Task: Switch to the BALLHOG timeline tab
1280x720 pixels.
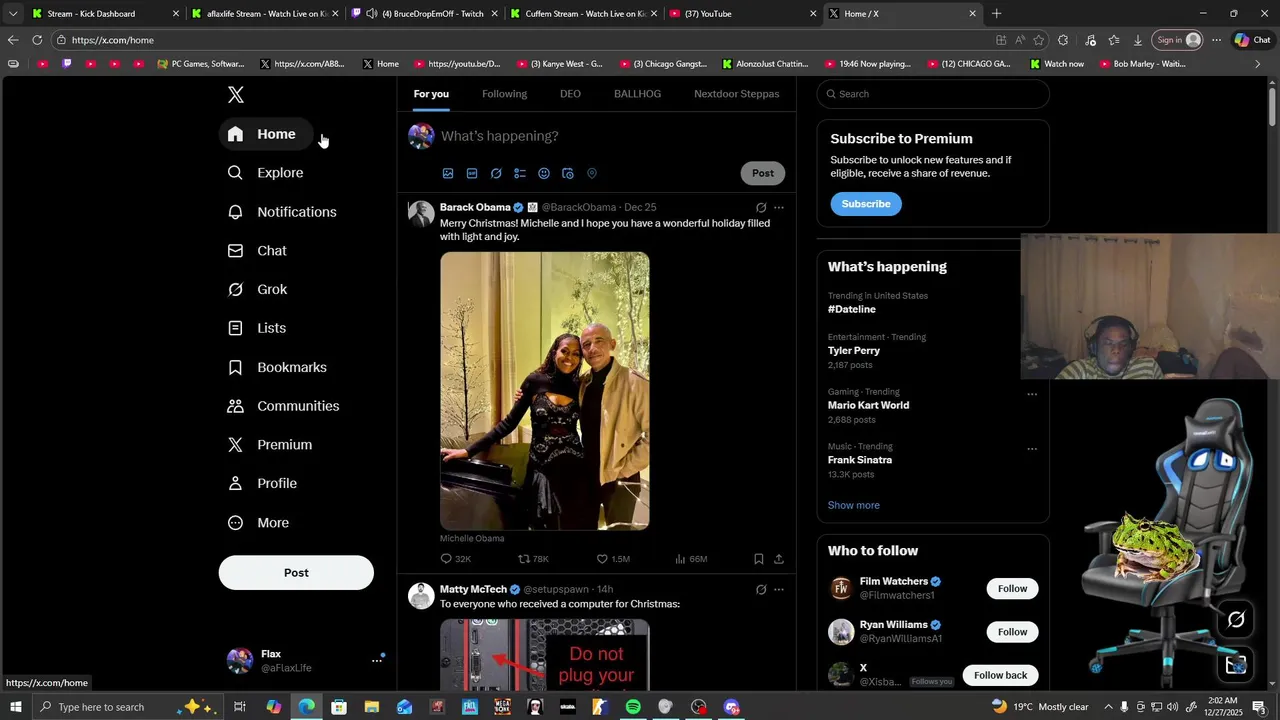Action: point(637,94)
